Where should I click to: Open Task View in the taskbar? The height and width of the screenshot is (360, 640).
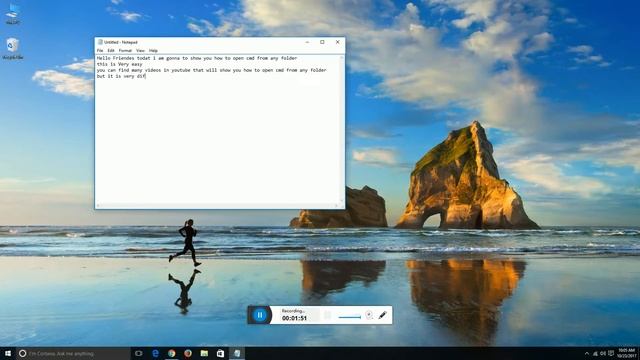(x=138, y=353)
